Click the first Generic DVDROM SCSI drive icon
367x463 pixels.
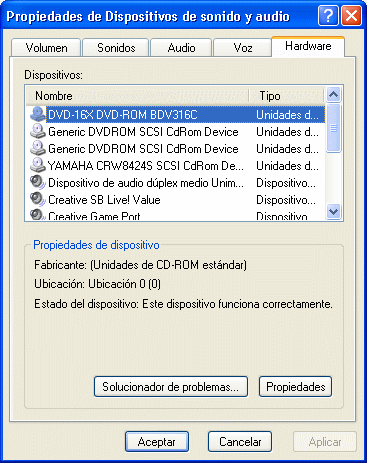coord(38,132)
